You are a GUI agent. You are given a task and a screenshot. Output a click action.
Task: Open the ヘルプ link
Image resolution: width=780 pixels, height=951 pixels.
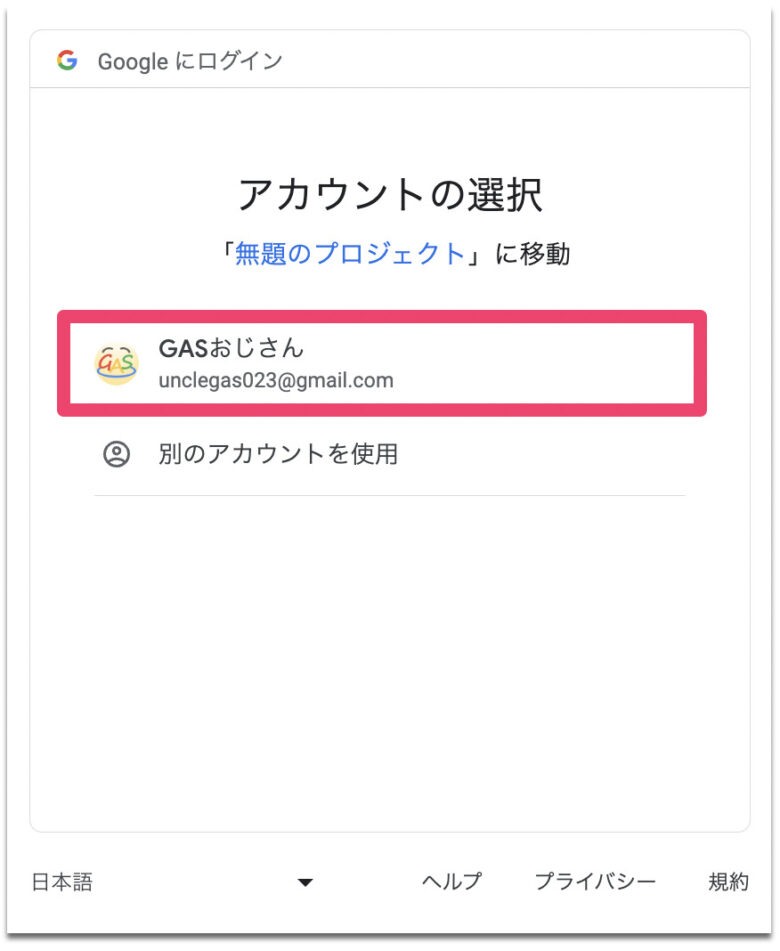451,881
